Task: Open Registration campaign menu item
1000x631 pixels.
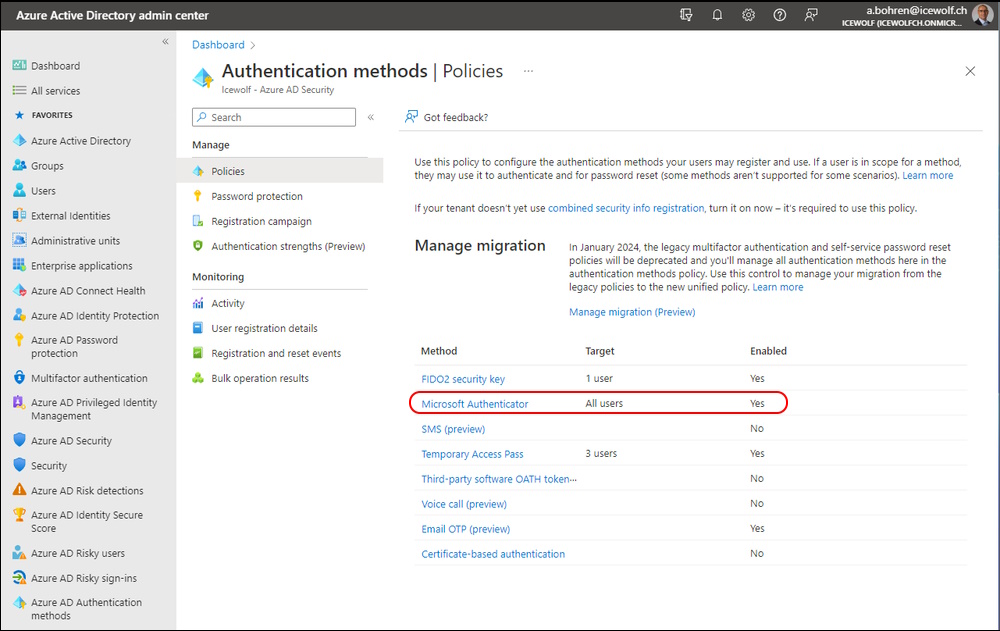Action: click(x=261, y=221)
